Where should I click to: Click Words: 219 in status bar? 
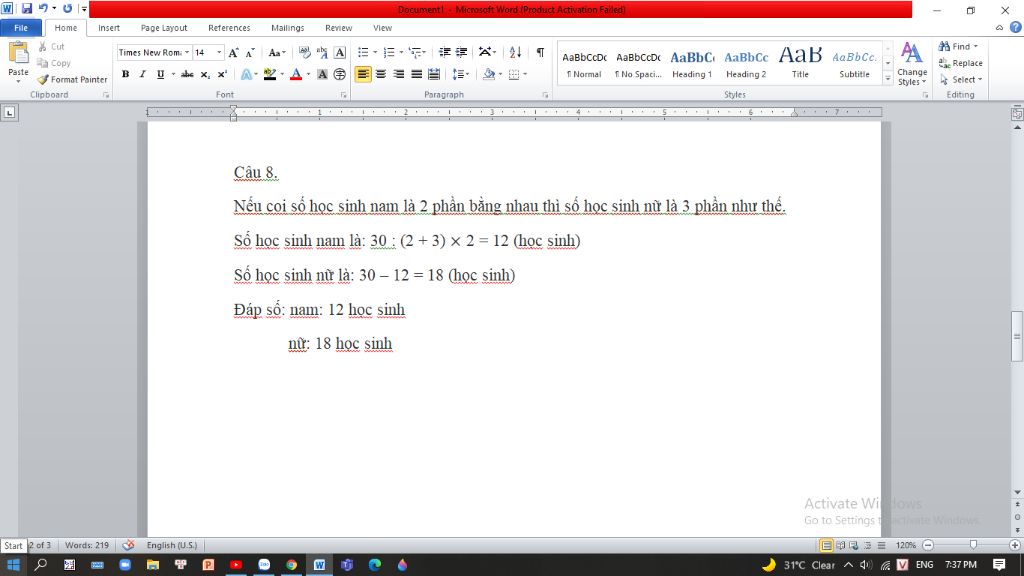point(87,545)
